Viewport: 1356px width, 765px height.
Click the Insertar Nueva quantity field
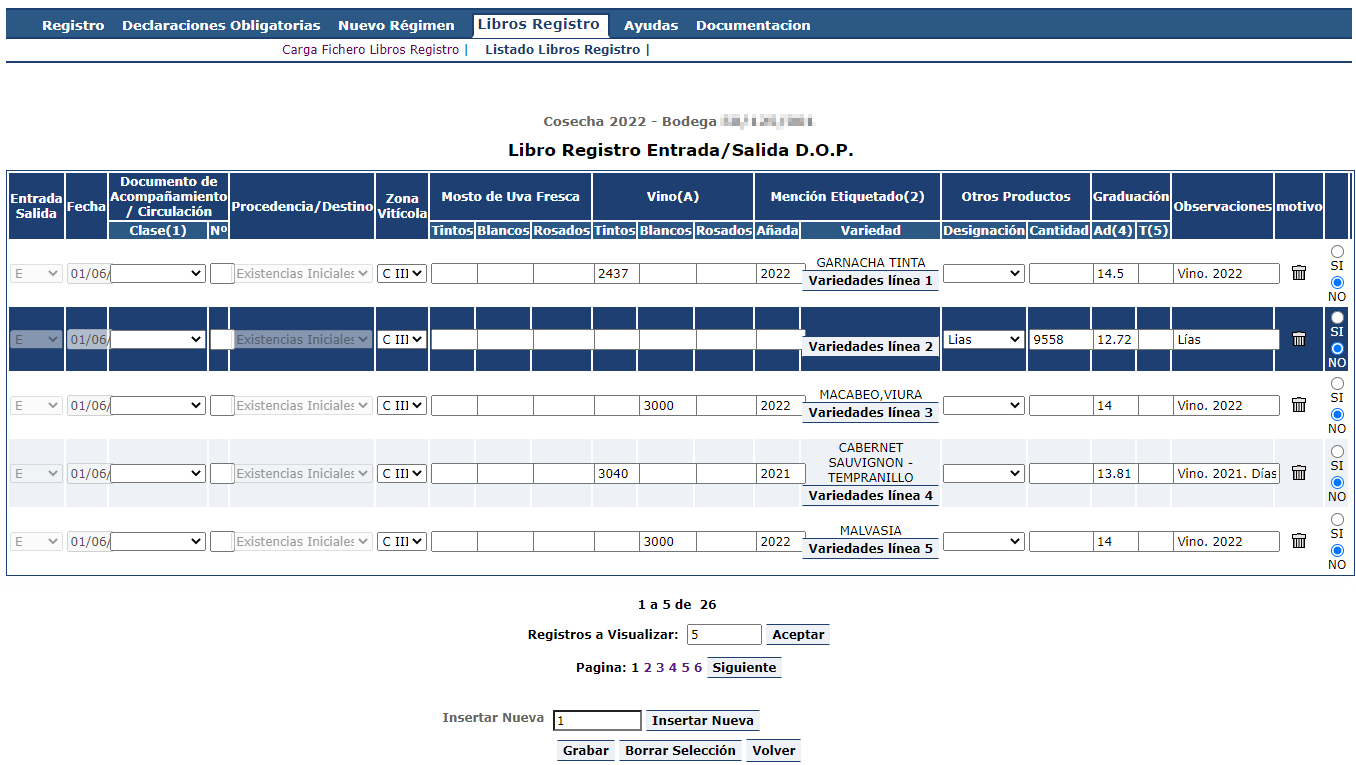click(597, 721)
